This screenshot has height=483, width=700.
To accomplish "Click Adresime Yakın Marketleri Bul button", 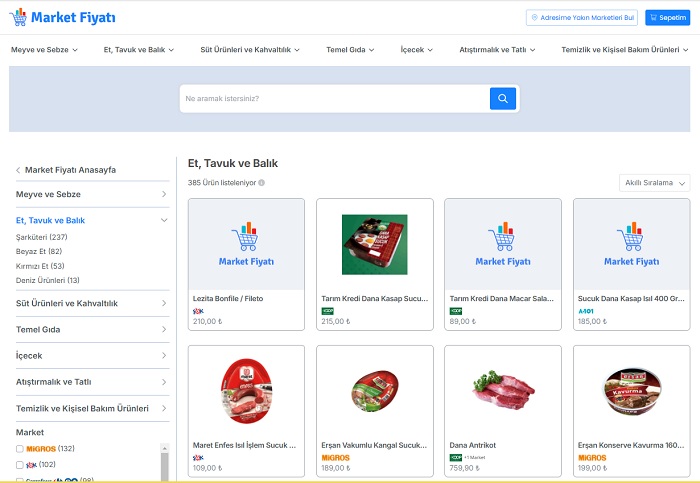I will pyautogui.click(x=582, y=17).
